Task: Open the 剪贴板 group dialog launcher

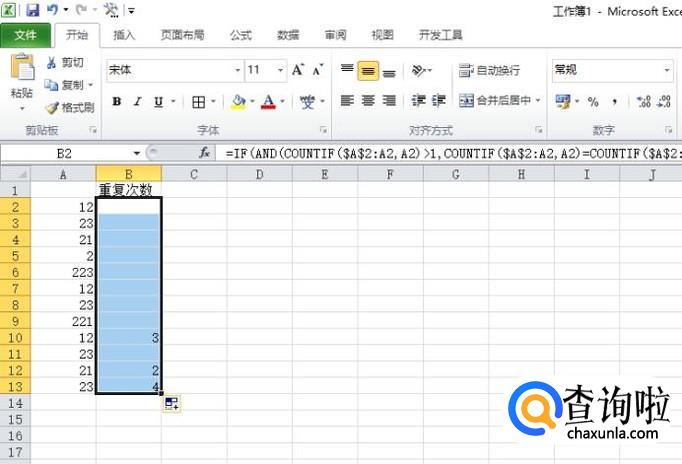Action: [93, 130]
